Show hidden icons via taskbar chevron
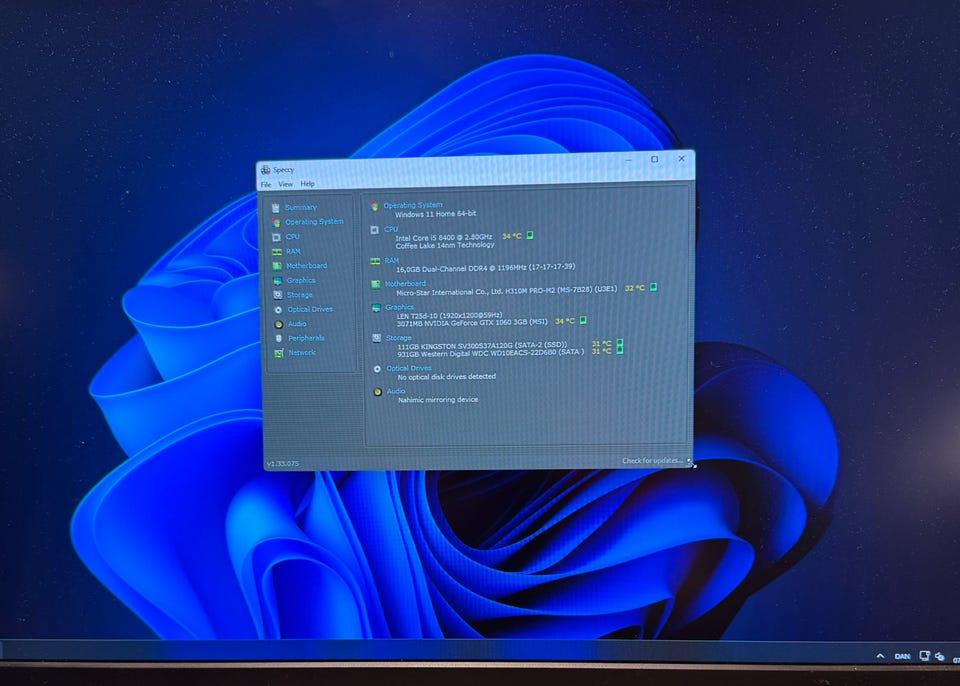The height and width of the screenshot is (686, 960). point(880,656)
